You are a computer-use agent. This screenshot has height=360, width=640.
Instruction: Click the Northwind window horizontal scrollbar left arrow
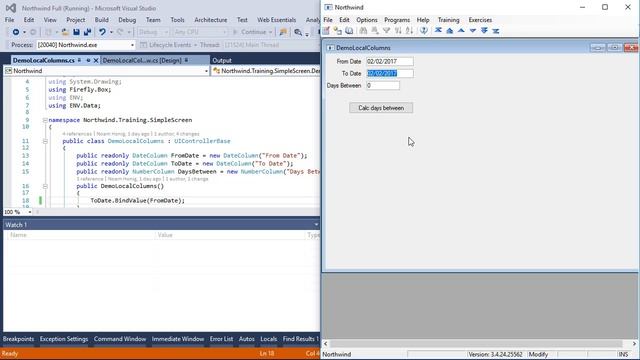326,344
